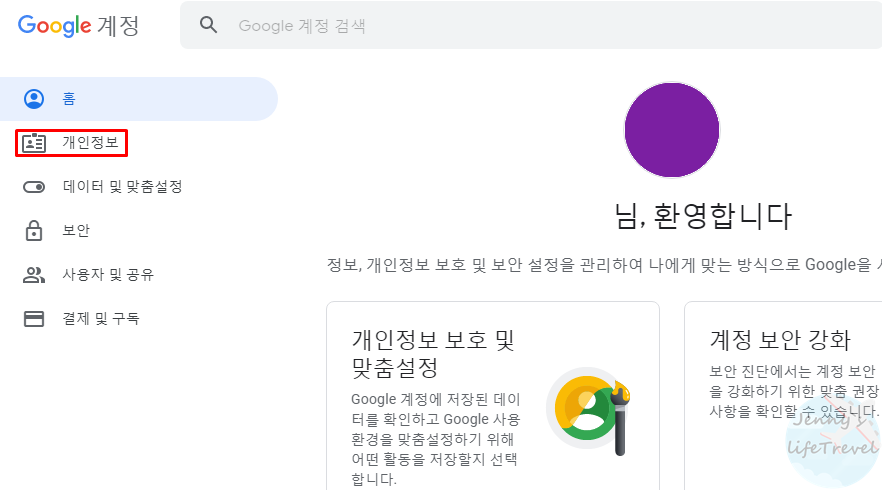The image size is (882, 490).
Task: Focus the Google 계정 검색 field
Action: 531,25
